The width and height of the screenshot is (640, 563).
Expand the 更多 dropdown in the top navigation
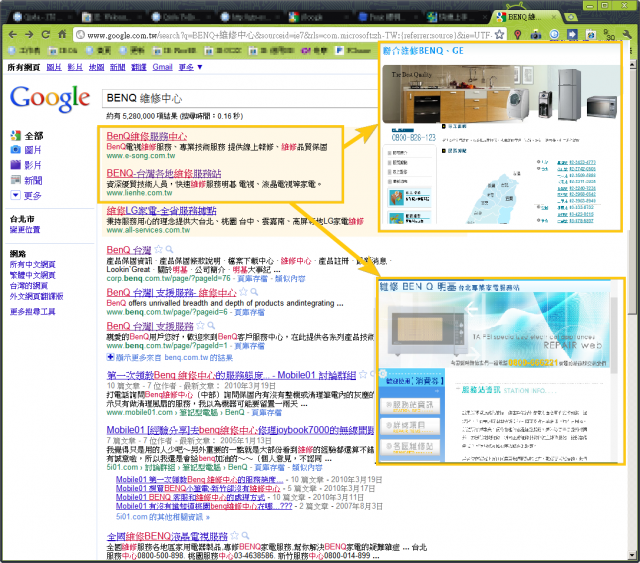(190, 67)
